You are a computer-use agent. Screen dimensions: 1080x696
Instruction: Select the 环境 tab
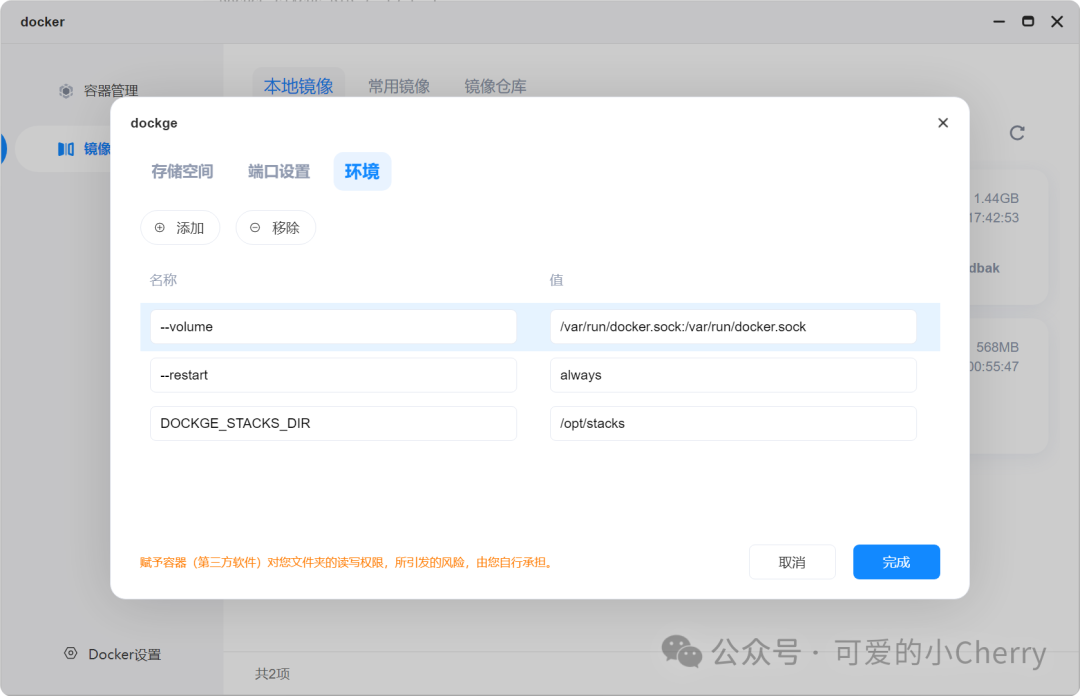click(x=362, y=171)
